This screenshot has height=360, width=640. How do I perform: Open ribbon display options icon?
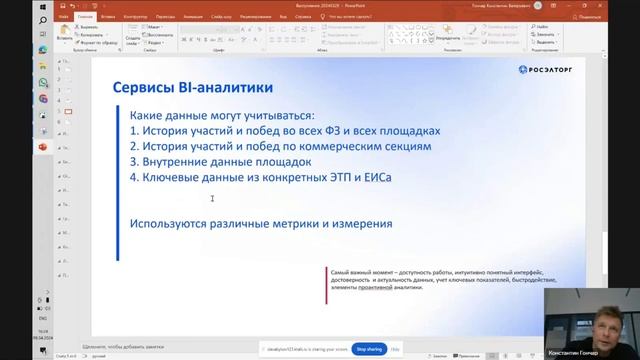point(553,6)
